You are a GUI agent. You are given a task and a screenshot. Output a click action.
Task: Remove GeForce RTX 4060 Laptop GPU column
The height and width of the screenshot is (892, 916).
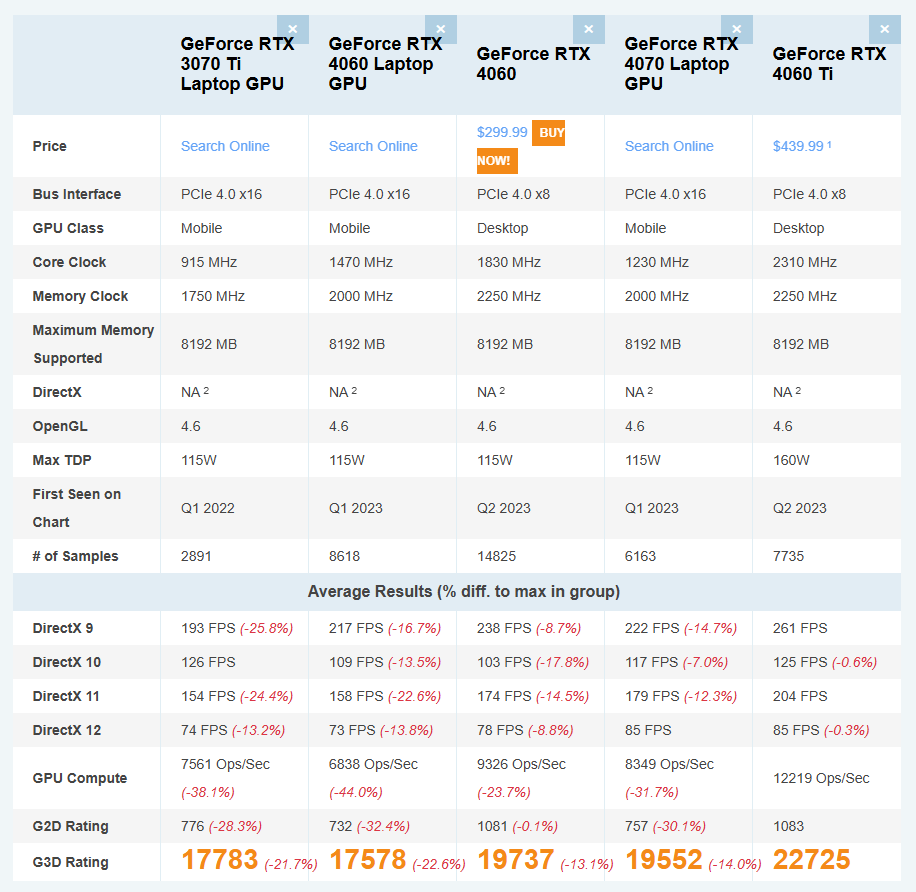(x=441, y=30)
